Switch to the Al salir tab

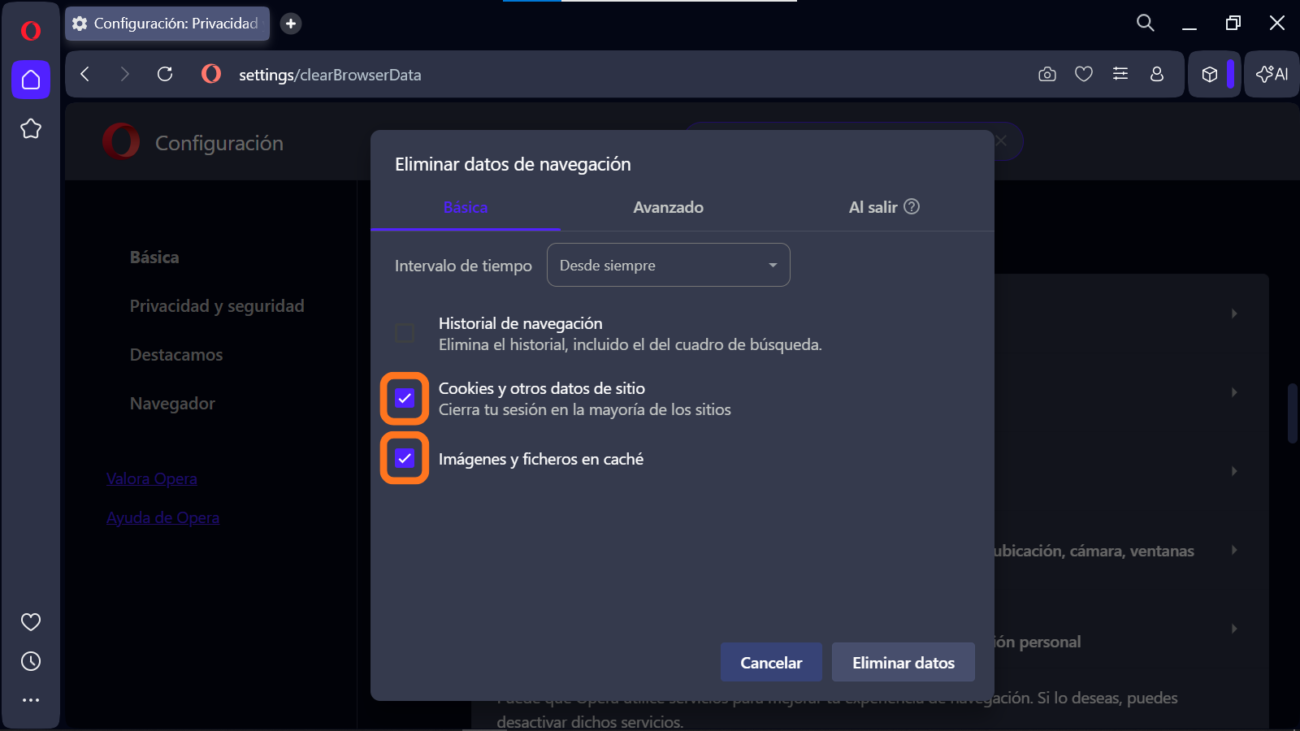pyautogui.click(x=872, y=208)
